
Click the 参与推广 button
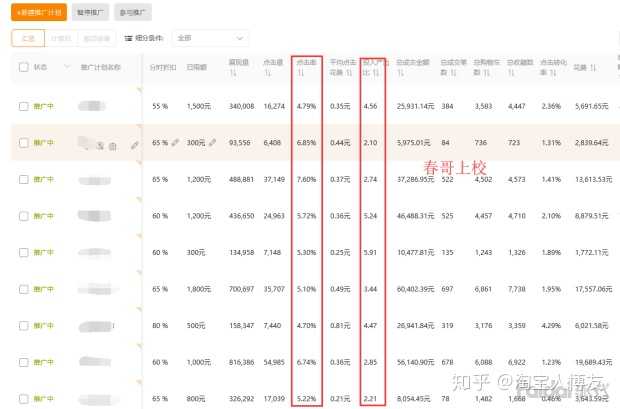tap(133, 12)
